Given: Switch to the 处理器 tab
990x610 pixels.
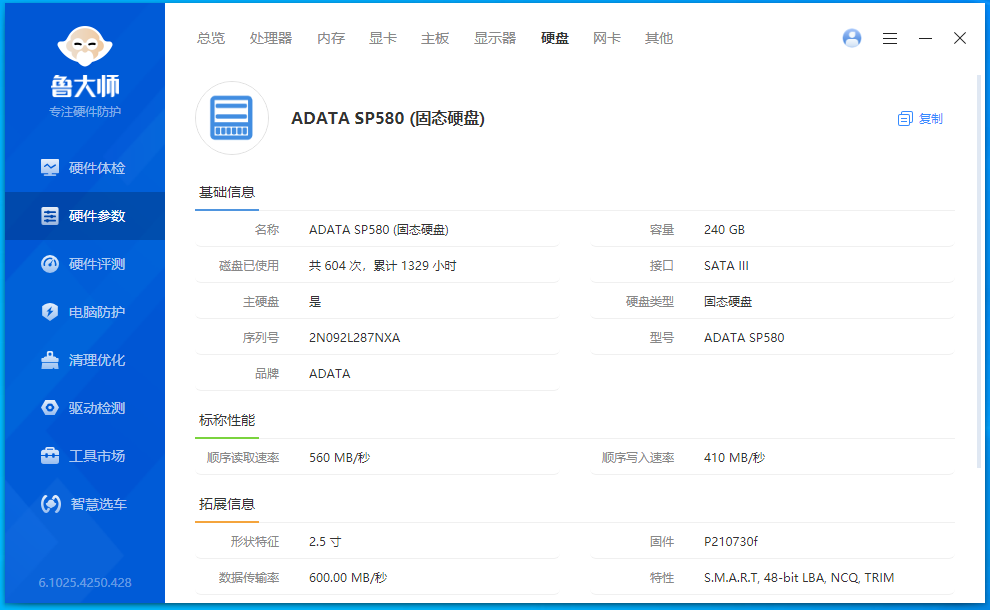Looking at the screenshot, I should (270, 39).
